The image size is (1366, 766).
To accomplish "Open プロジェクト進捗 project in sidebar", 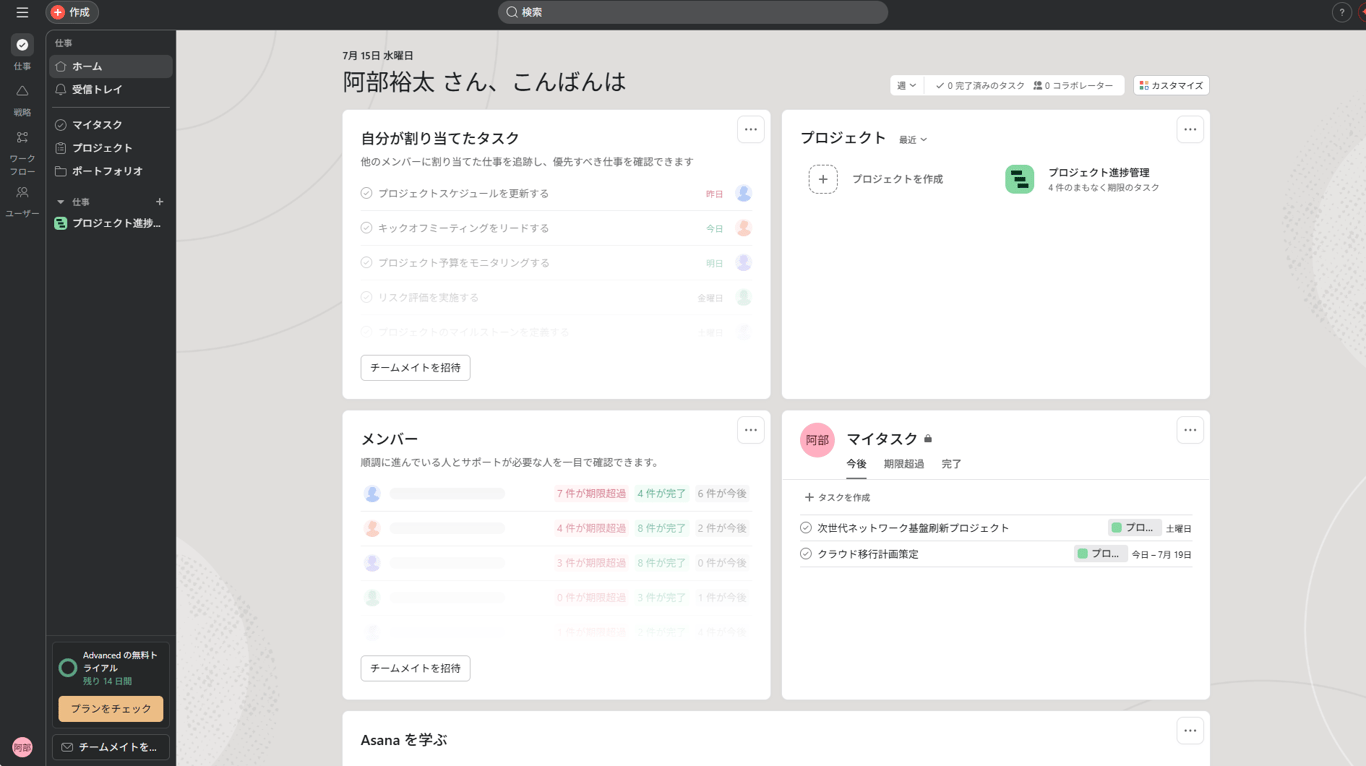I will [x=111, y=224].
